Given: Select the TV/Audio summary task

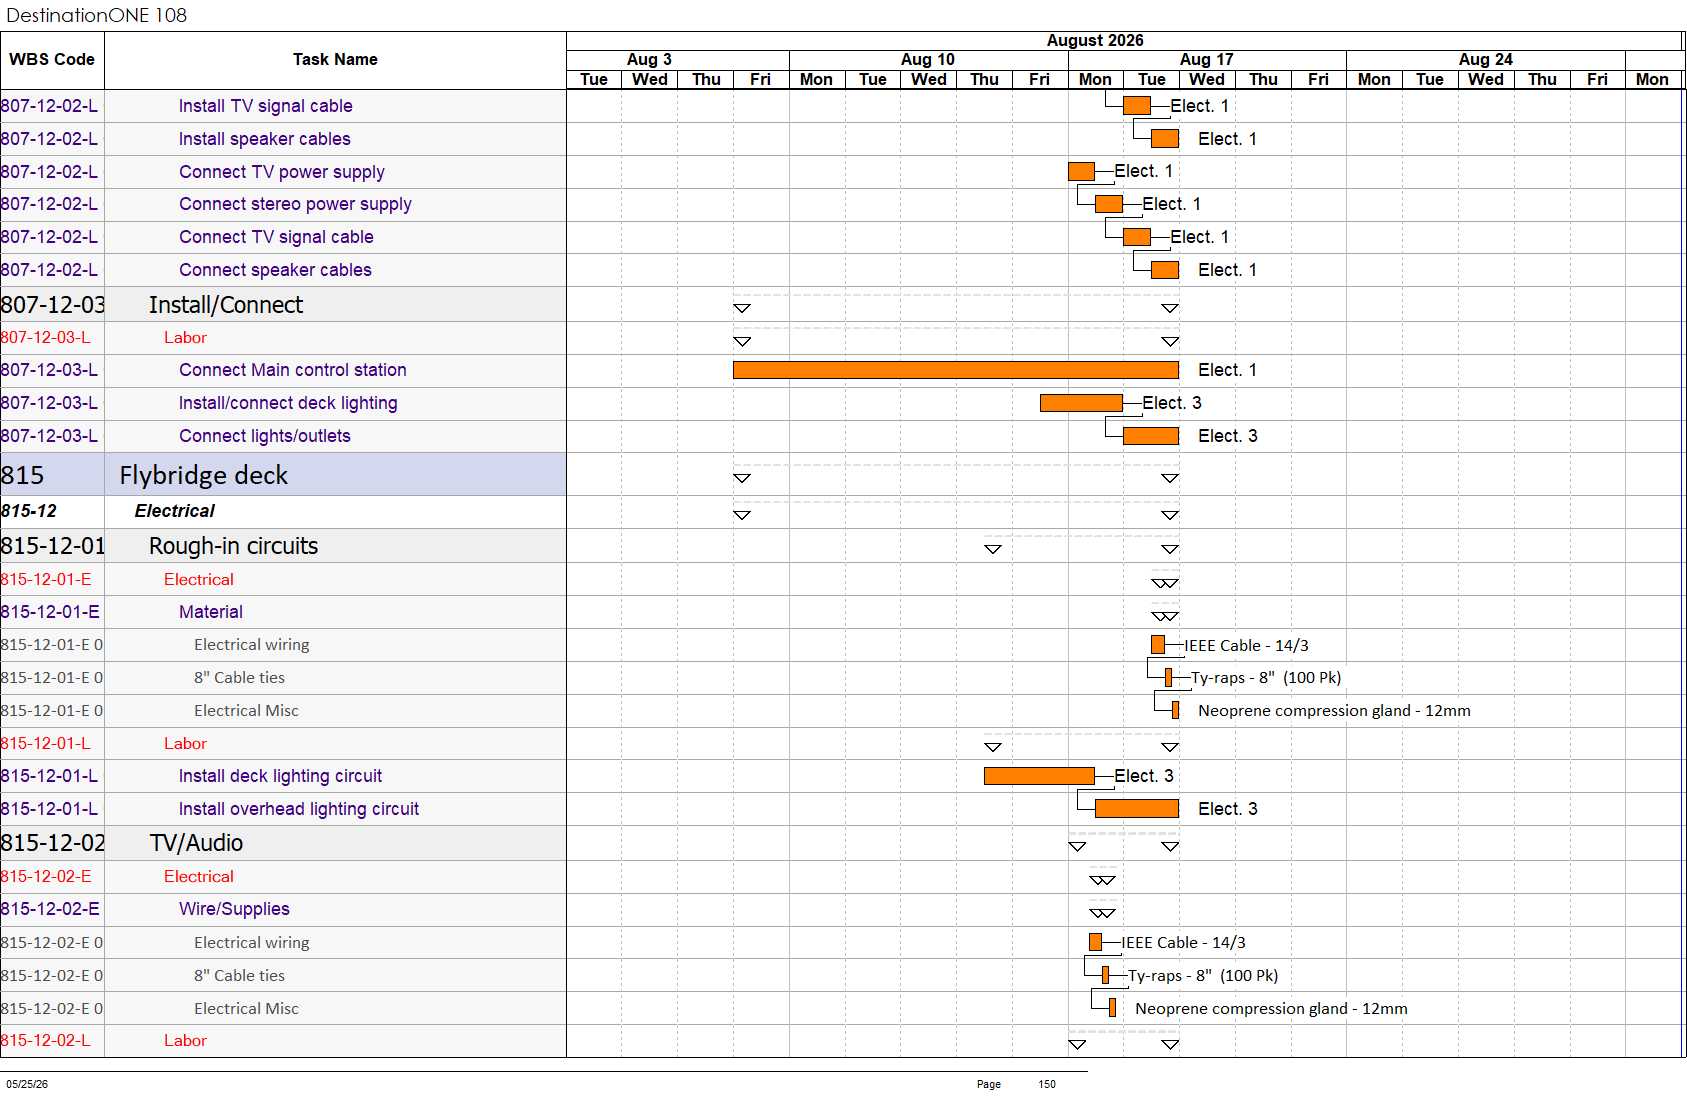Looking at the screenshot, I should 196,843.
